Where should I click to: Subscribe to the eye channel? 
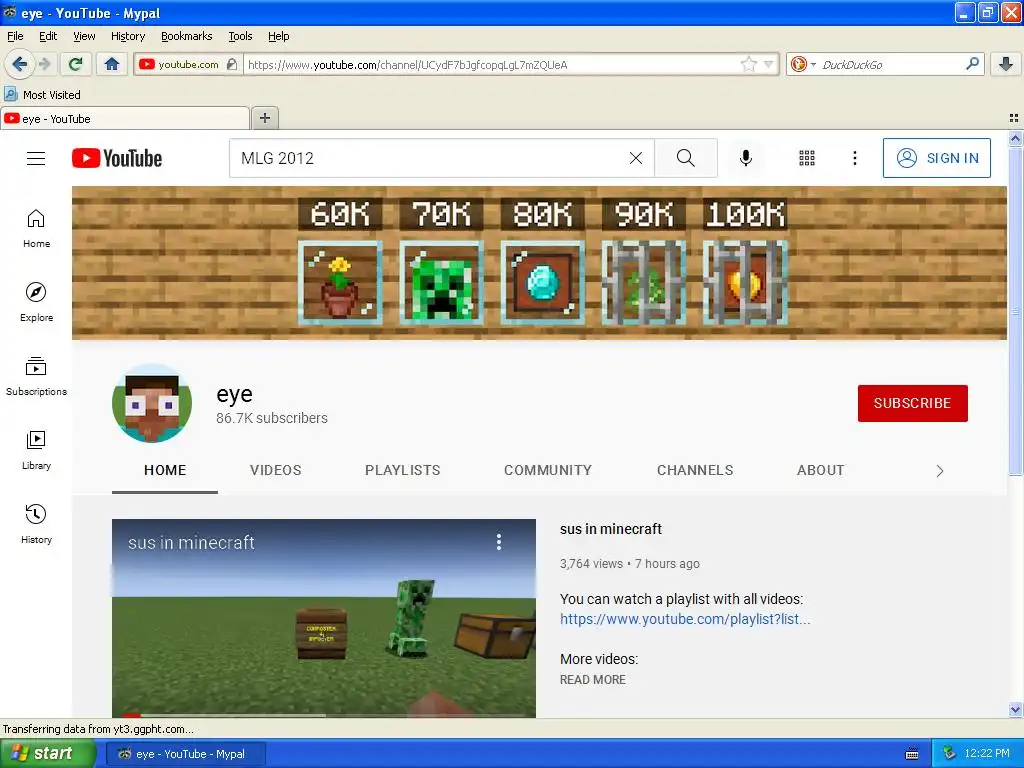tap(912, 403)
